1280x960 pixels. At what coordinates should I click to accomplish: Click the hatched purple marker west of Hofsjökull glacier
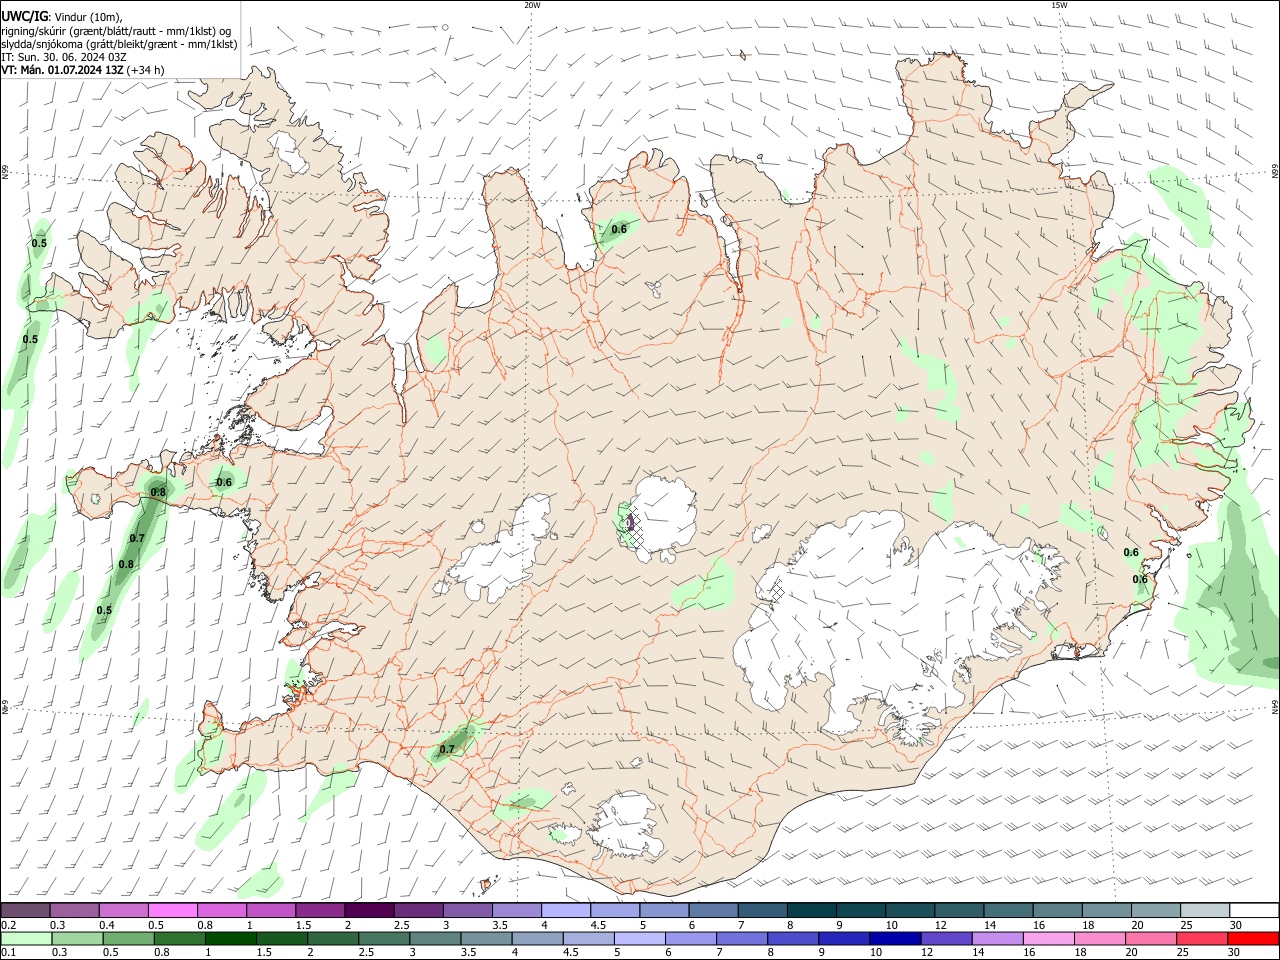629,521
